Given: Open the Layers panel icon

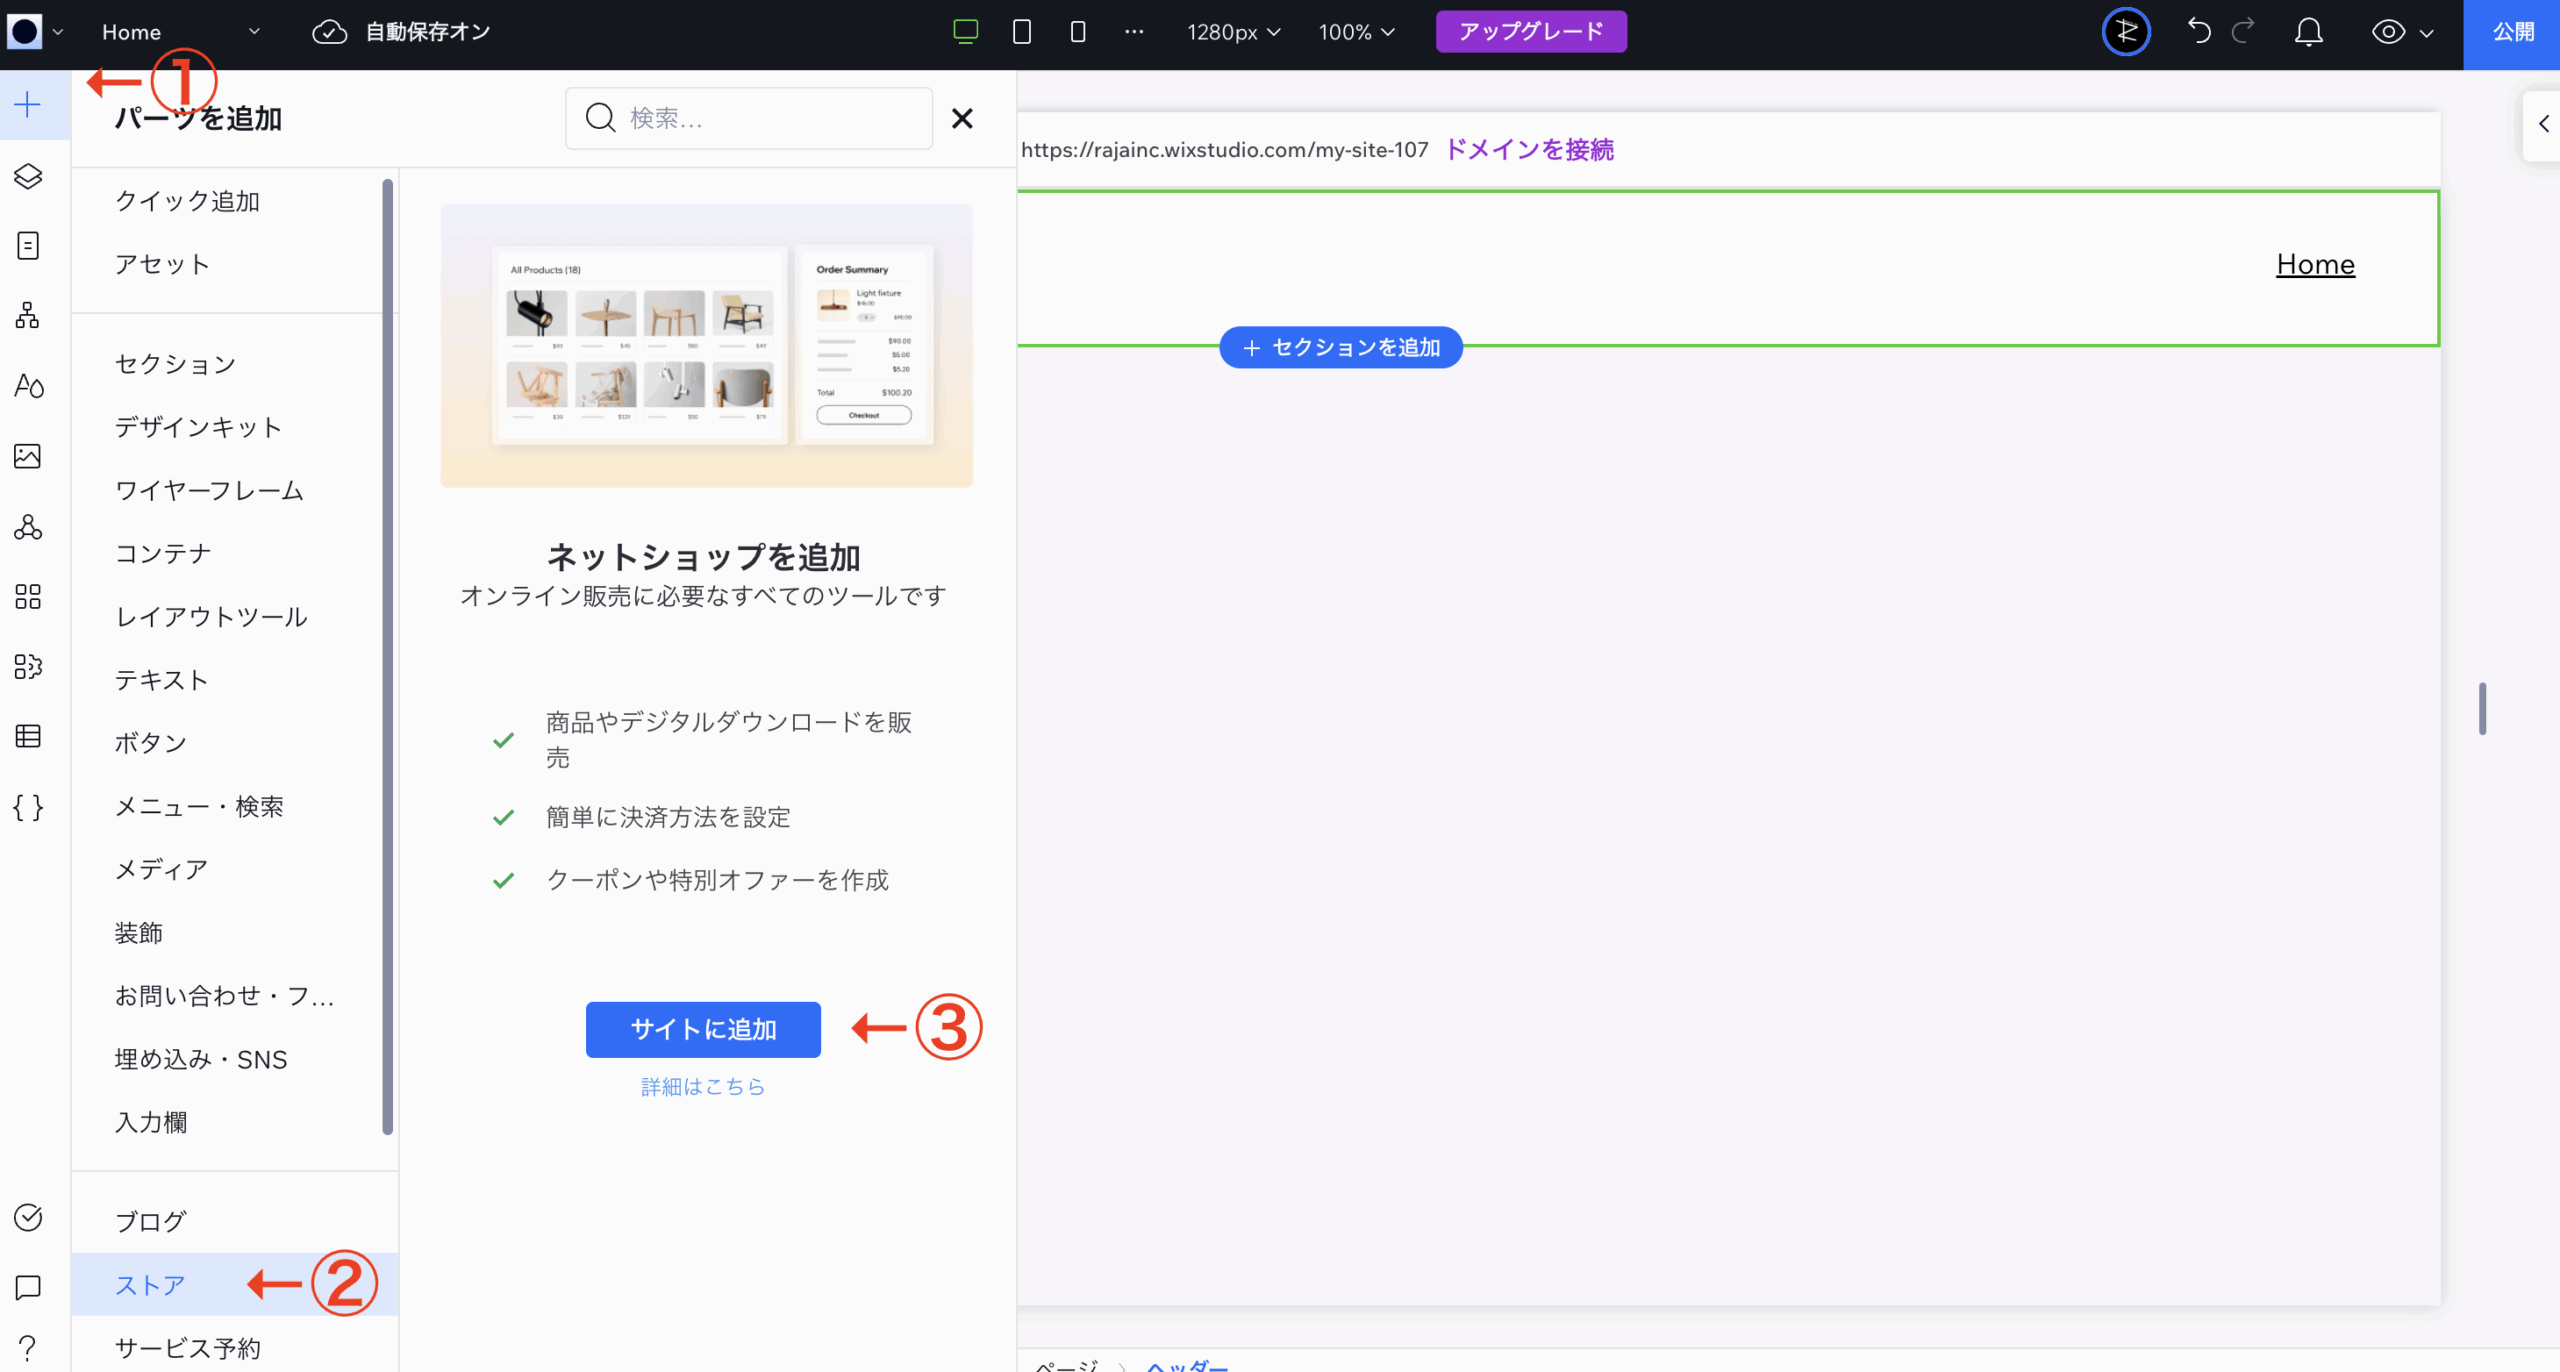Looking at the screenshot, I should [x=28, y=176].
